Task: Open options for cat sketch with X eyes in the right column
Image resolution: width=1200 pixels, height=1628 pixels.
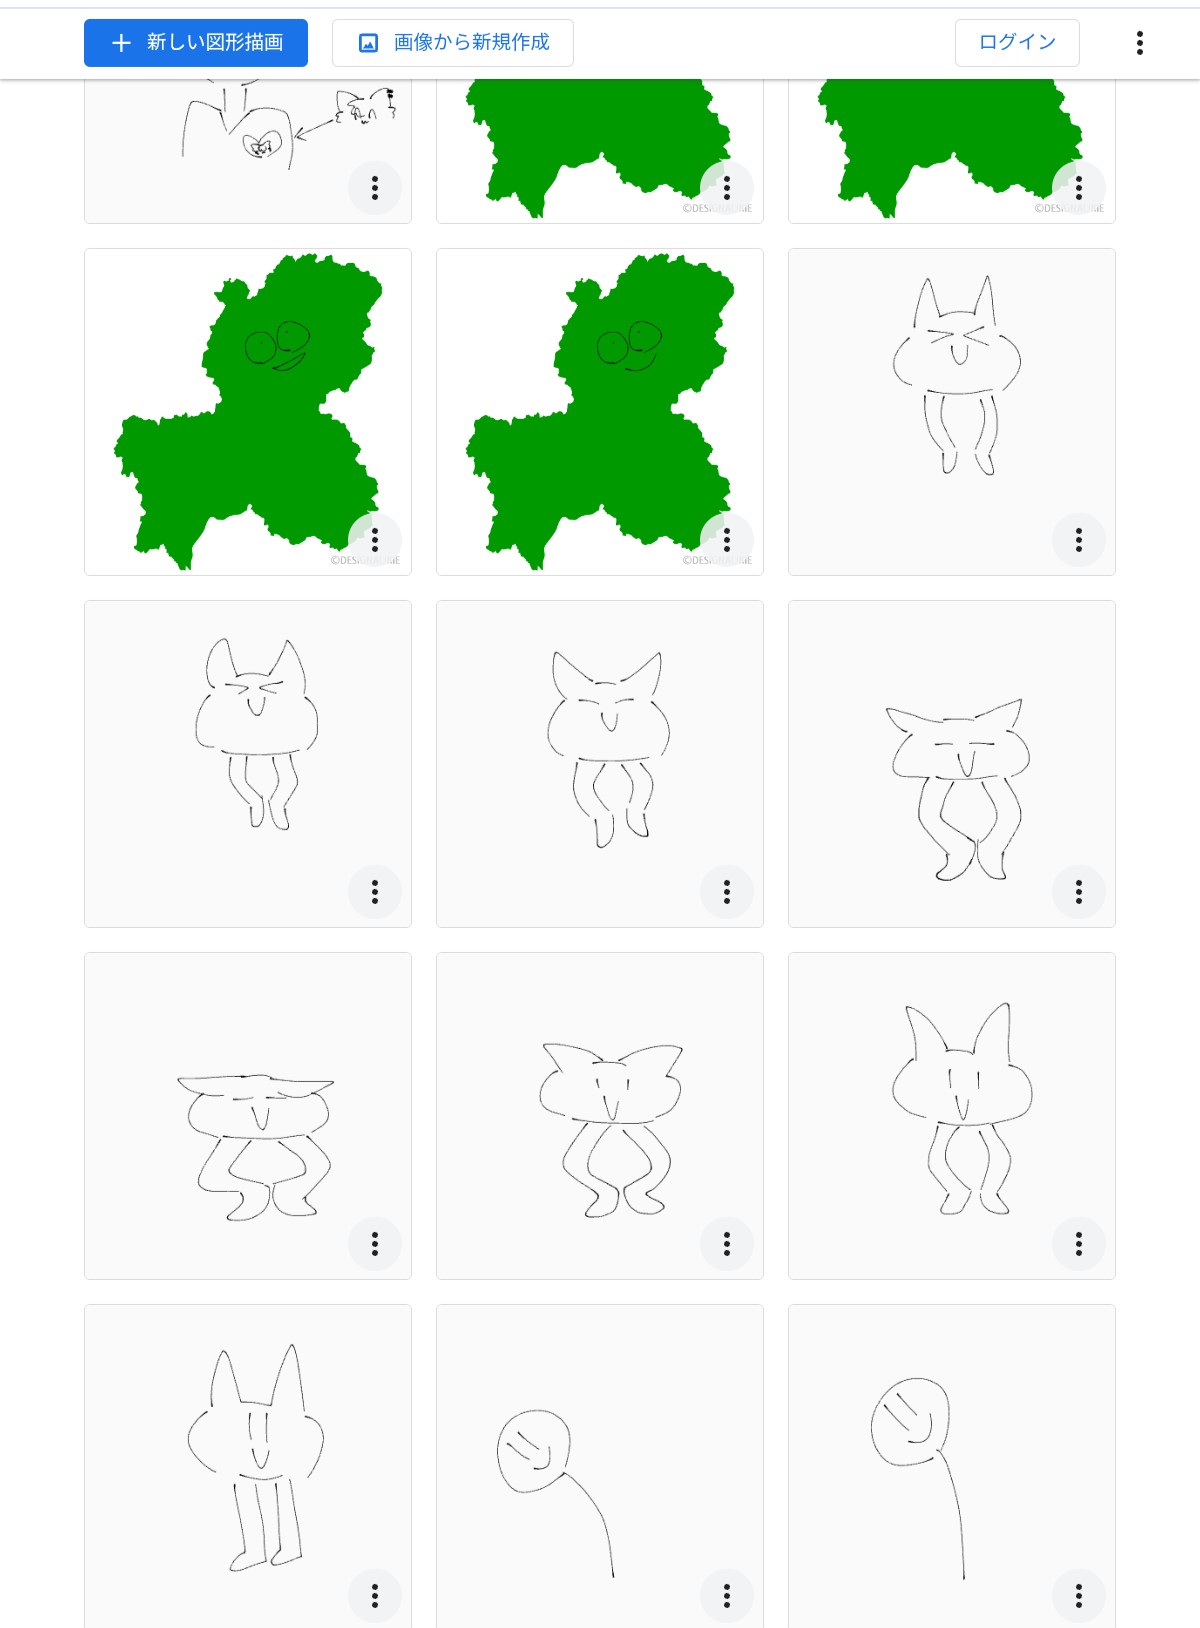Action: 1079,540
